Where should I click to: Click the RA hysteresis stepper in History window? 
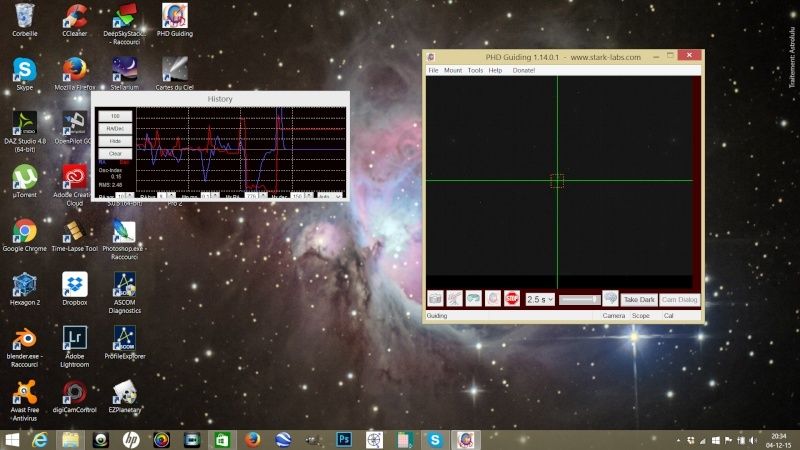tap(171, 196)
